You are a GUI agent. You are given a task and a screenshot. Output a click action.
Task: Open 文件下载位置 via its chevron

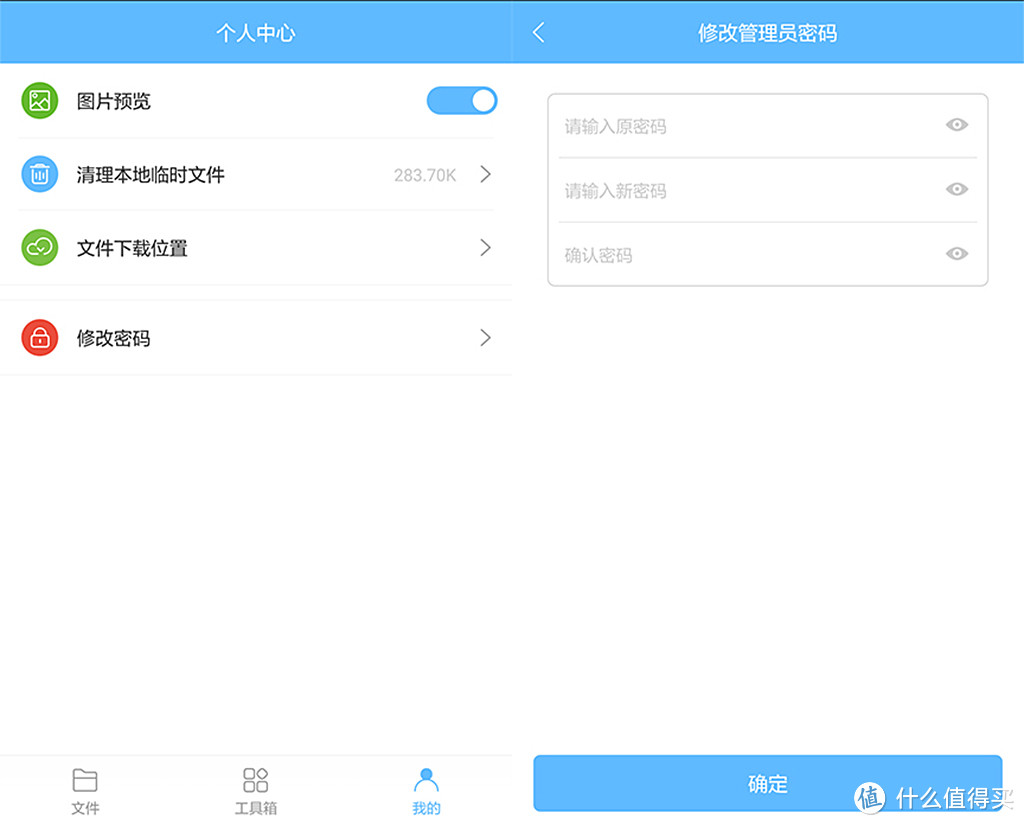(485, 248)
